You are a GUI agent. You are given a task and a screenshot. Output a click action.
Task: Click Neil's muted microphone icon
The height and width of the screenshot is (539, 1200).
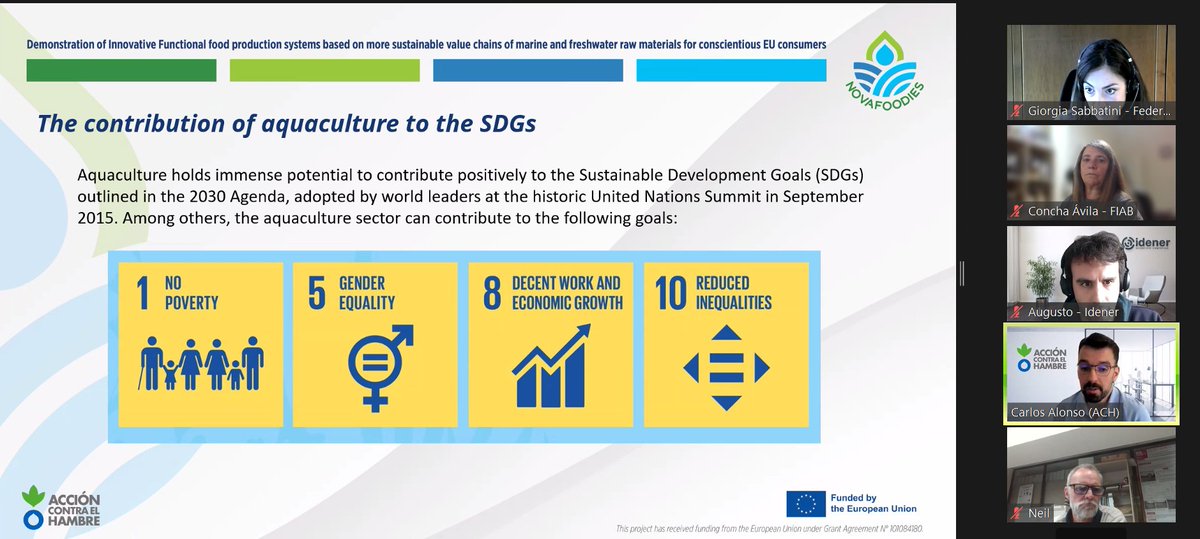pos(1018,513)
